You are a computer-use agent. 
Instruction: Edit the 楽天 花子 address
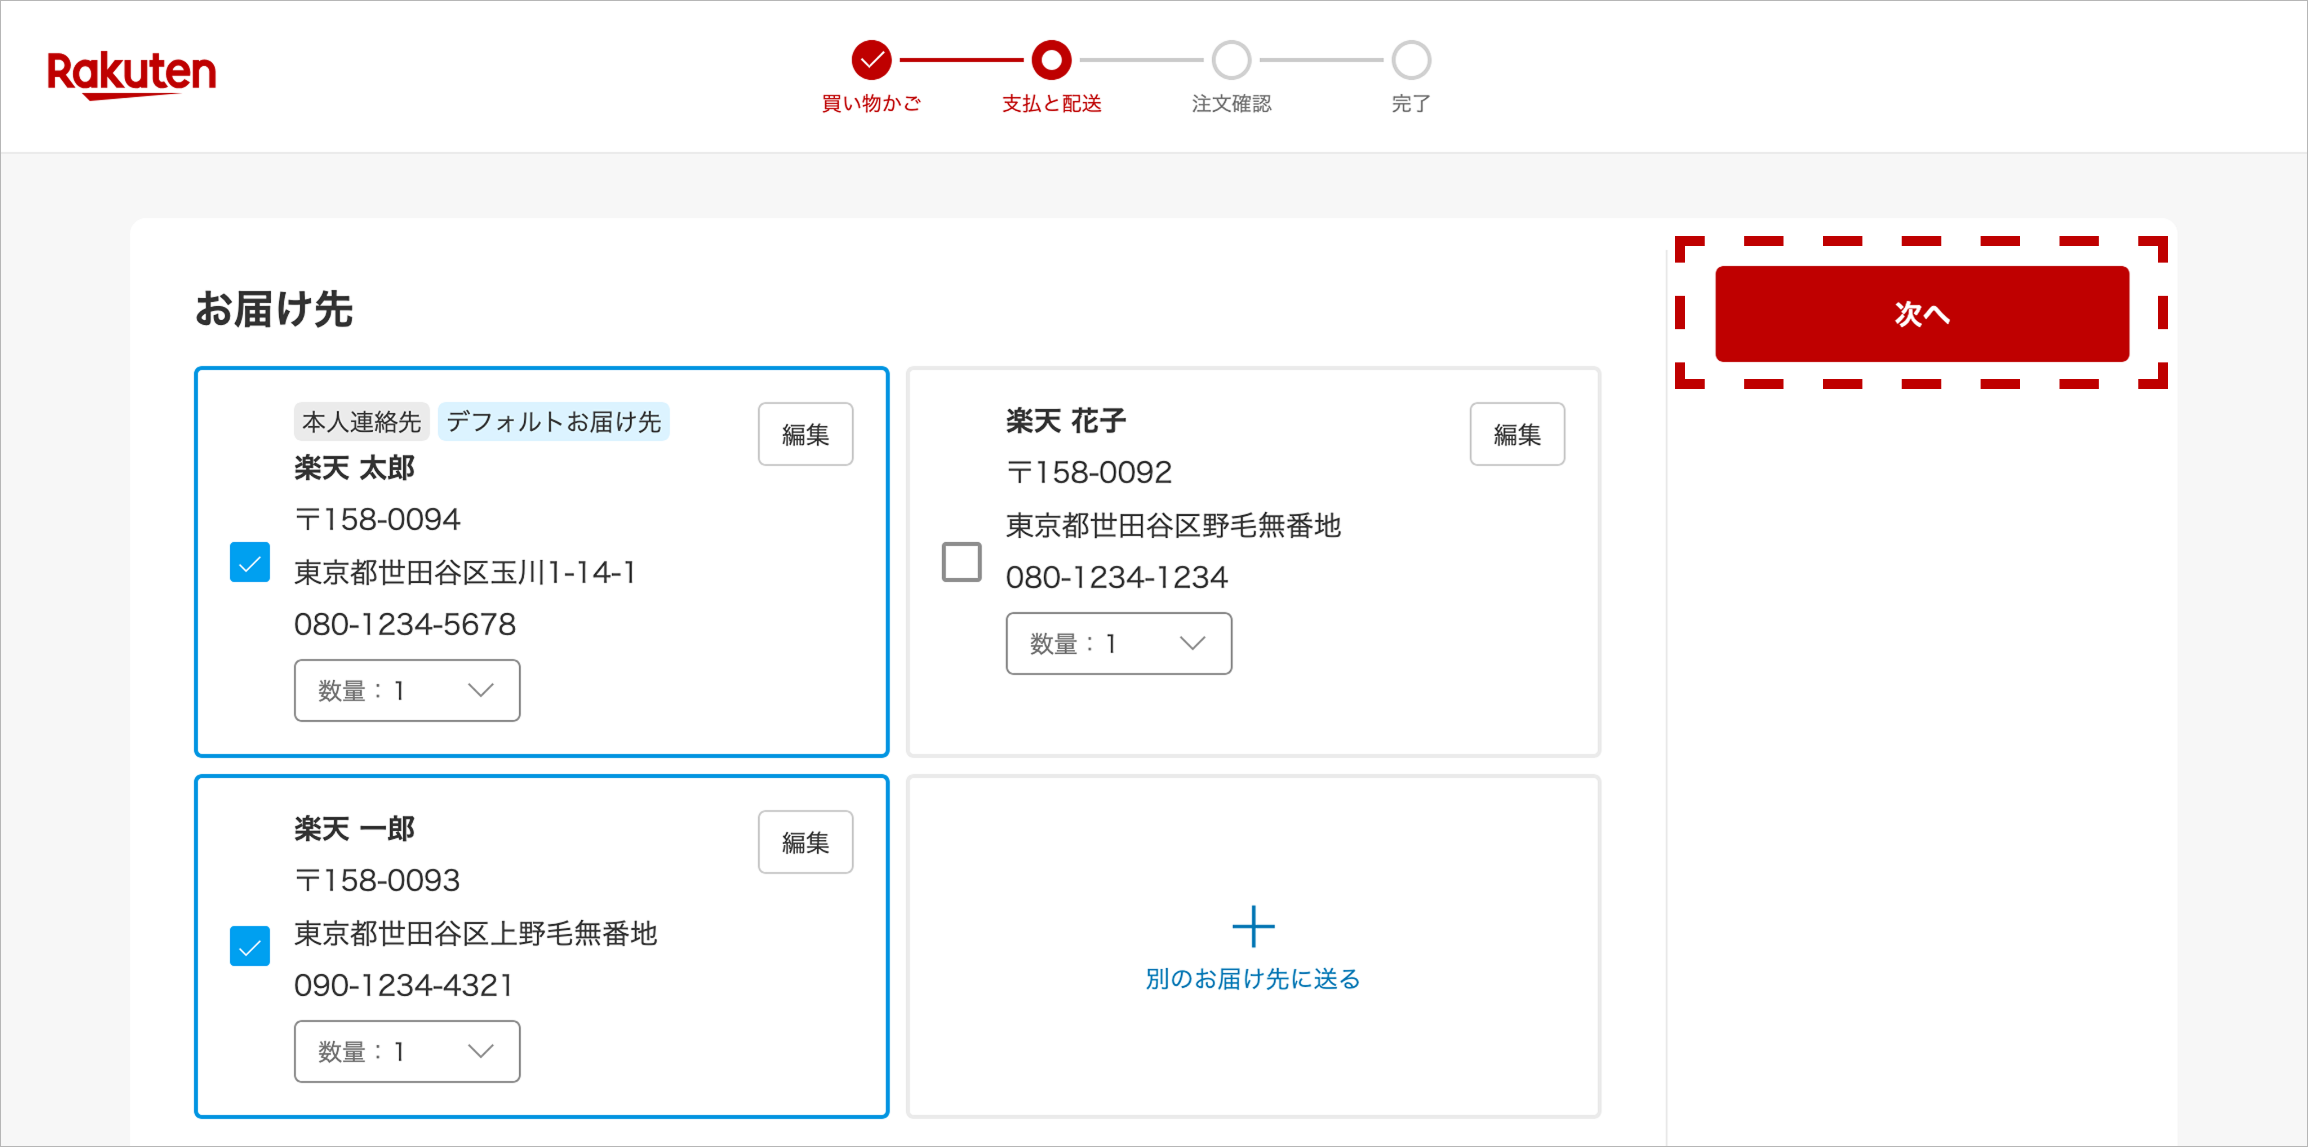(1517, 434)
